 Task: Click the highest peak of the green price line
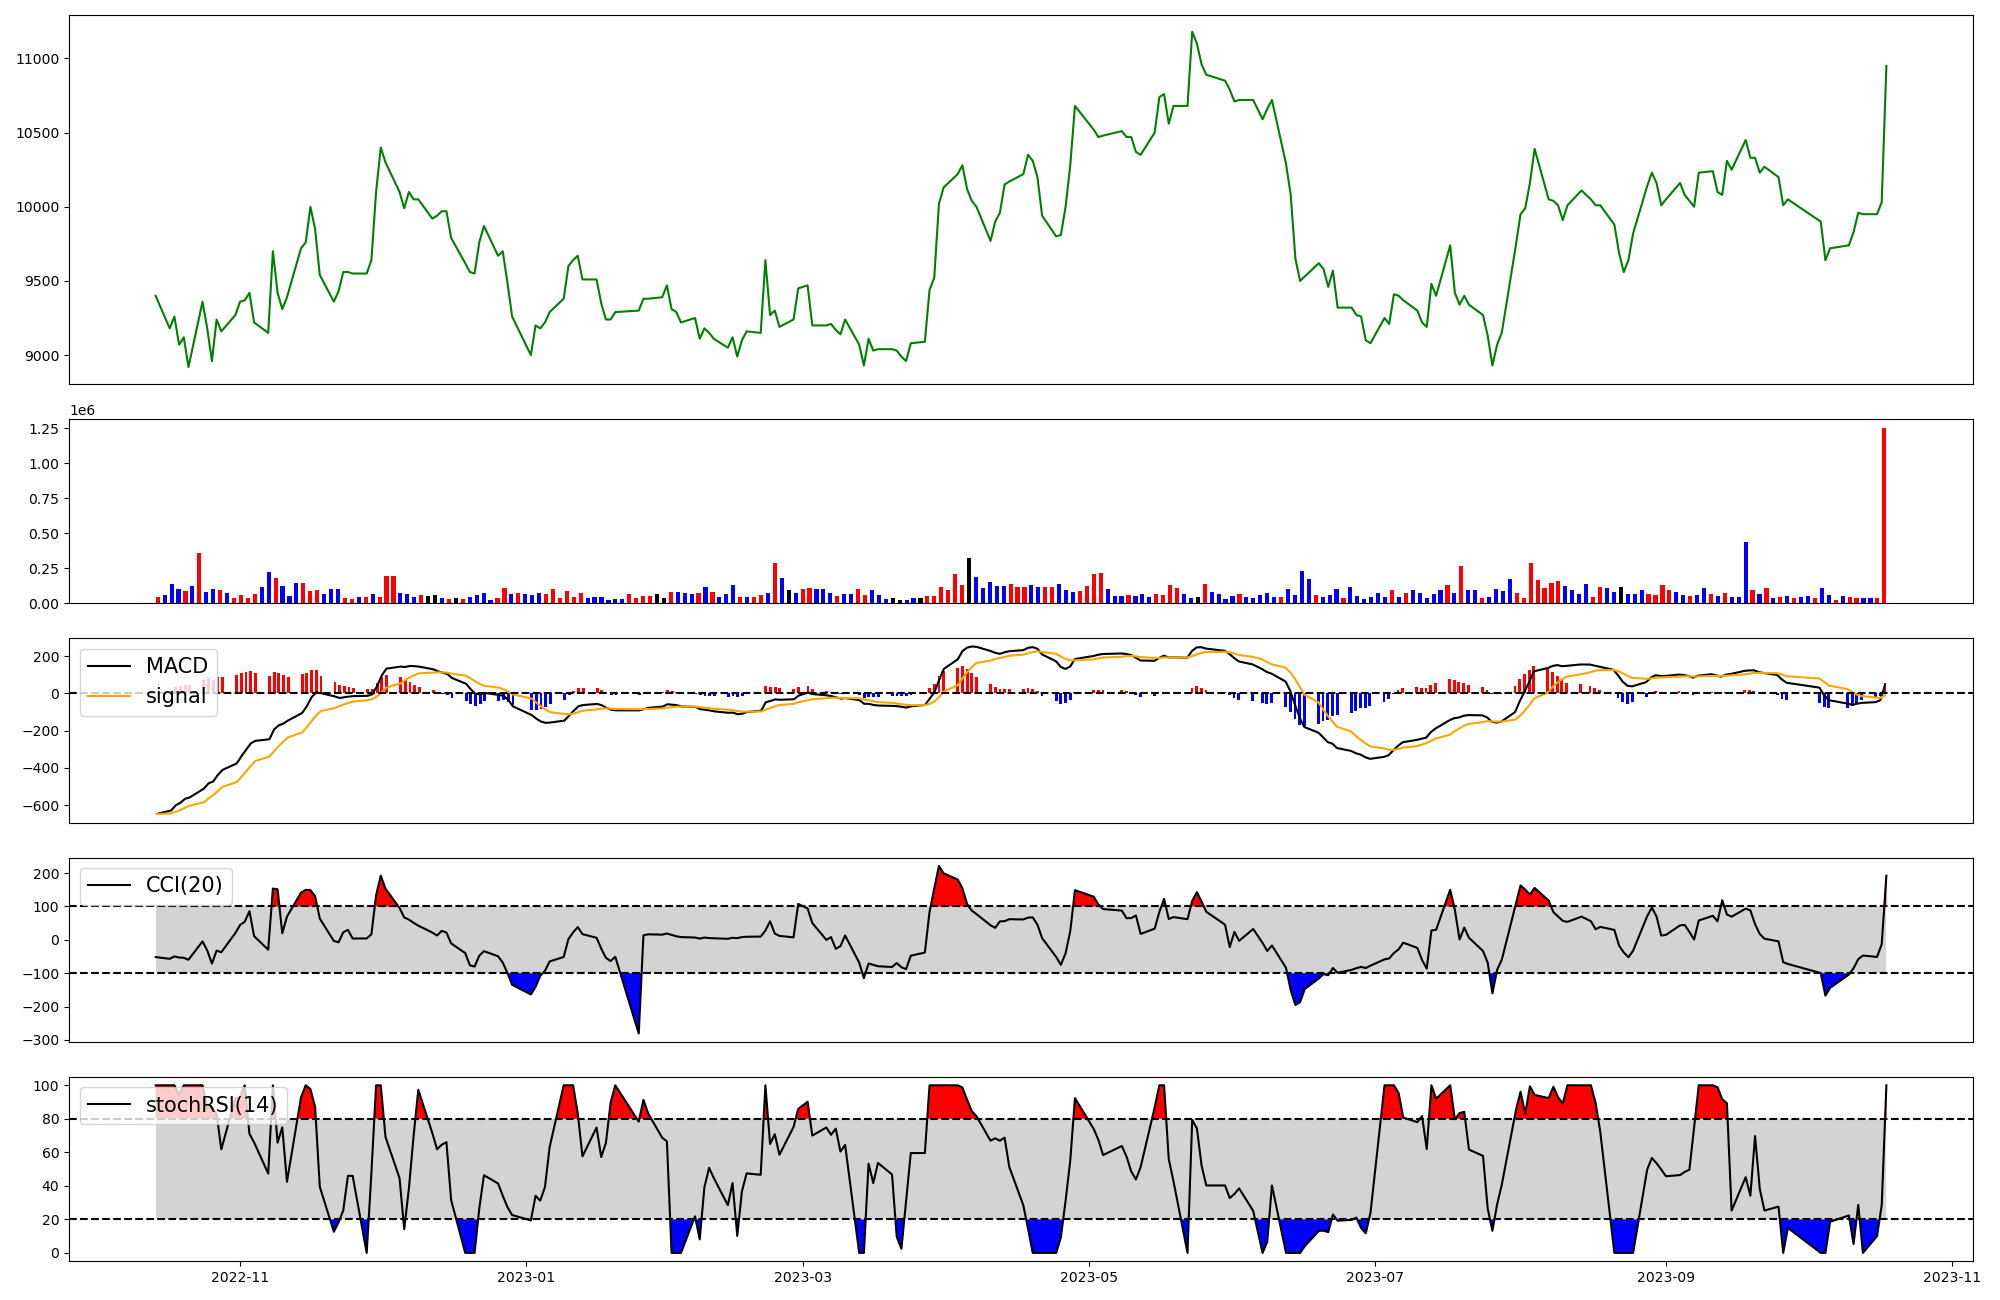click(1192, 33)
